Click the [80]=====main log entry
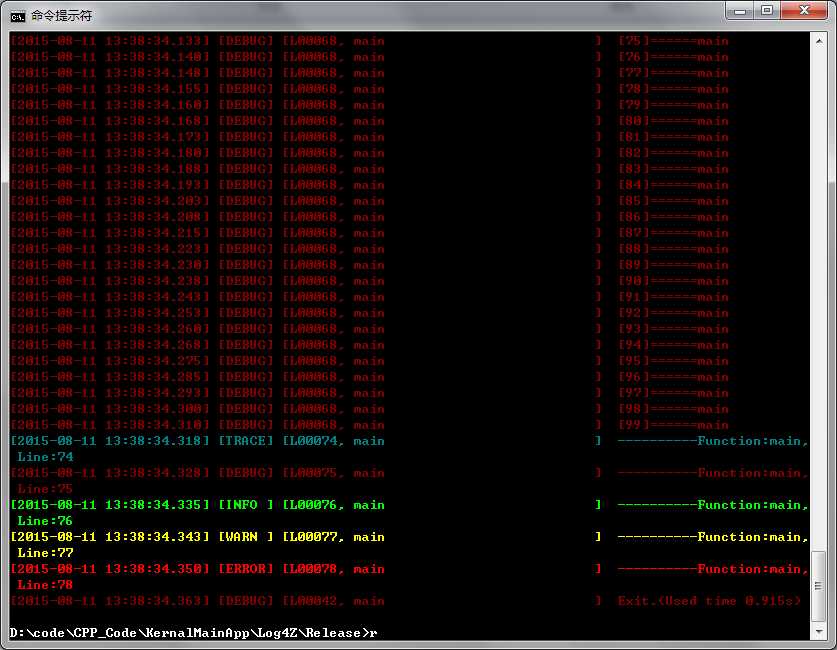This screenshot has height=650, width=837. coord(673,121)
